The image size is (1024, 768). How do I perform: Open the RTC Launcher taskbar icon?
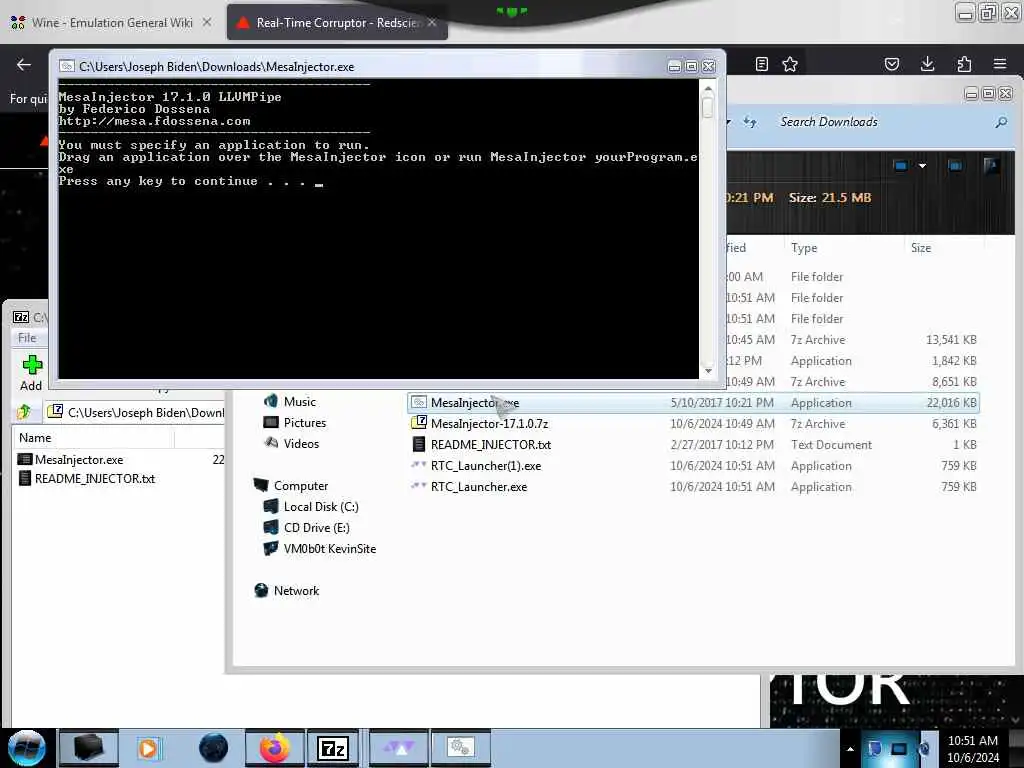point(398,748)
